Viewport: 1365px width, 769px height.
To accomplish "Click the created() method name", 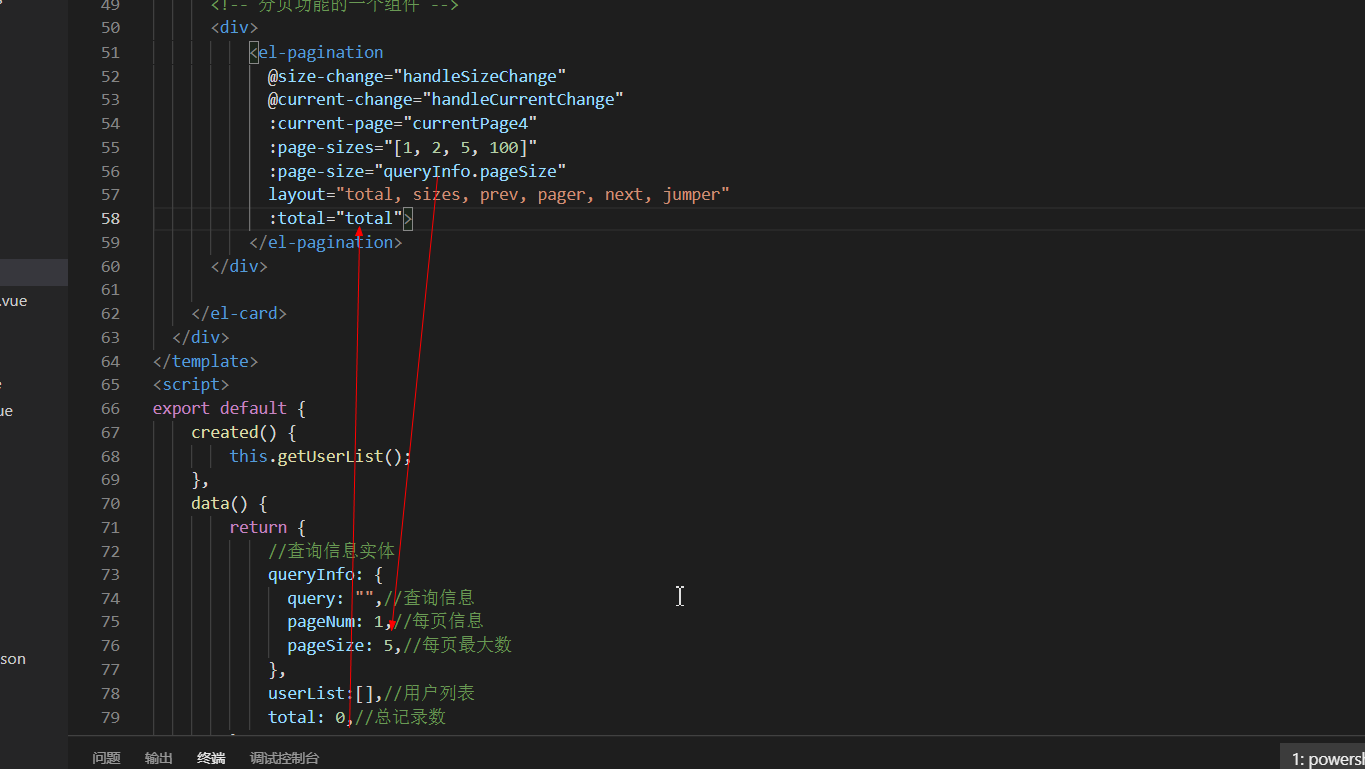I will click(225, 432).
